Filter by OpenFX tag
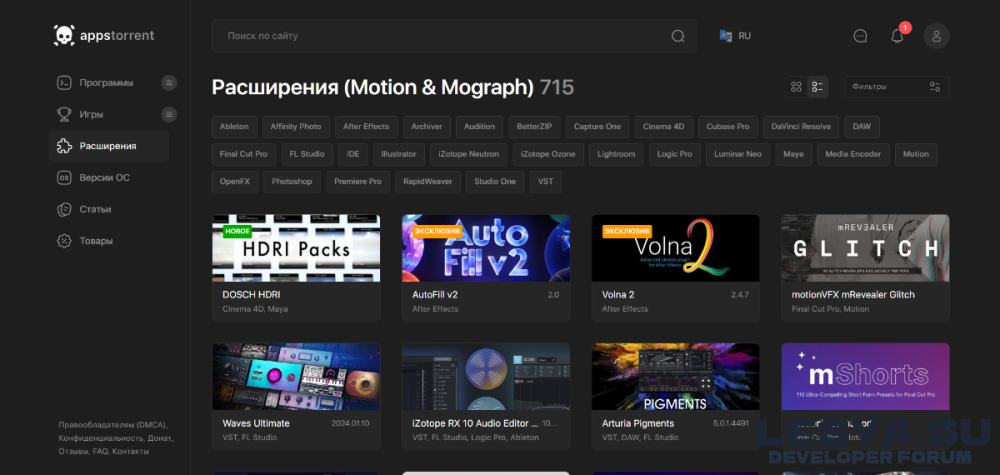Screen dimensions: 1000x475 (x=235, y=182)
